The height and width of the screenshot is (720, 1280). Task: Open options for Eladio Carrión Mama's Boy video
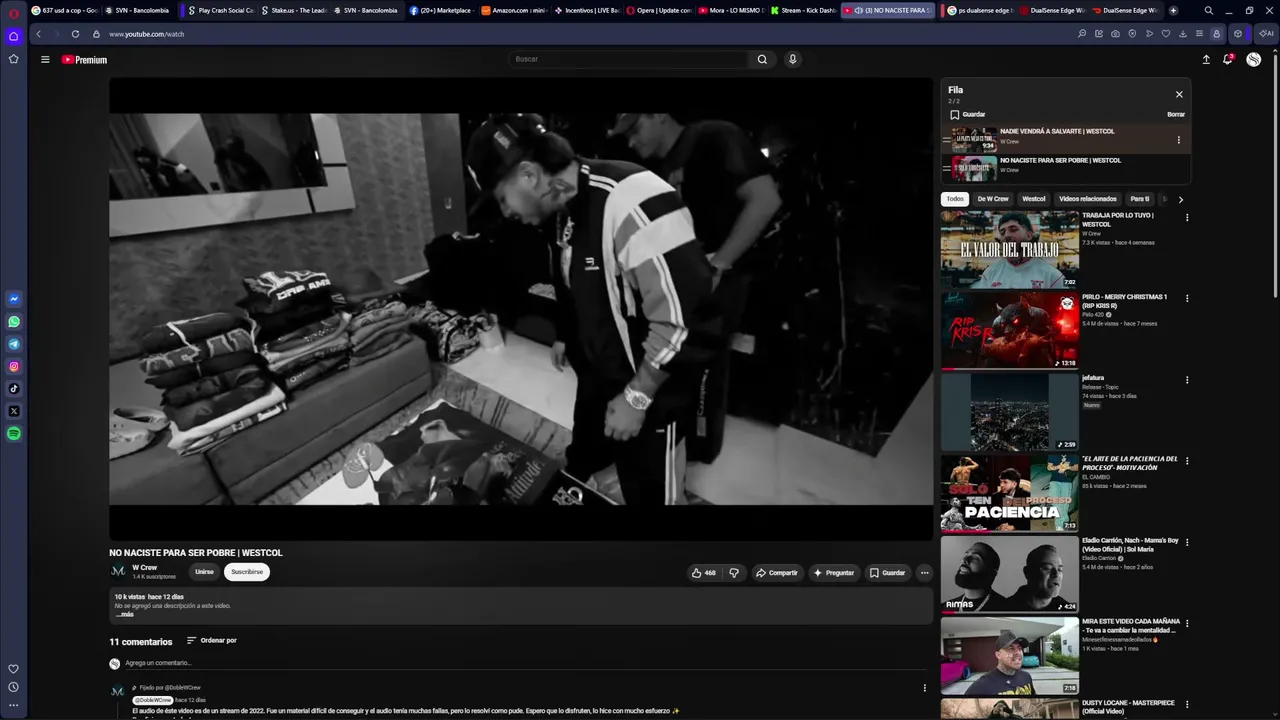pos(1187,542)
